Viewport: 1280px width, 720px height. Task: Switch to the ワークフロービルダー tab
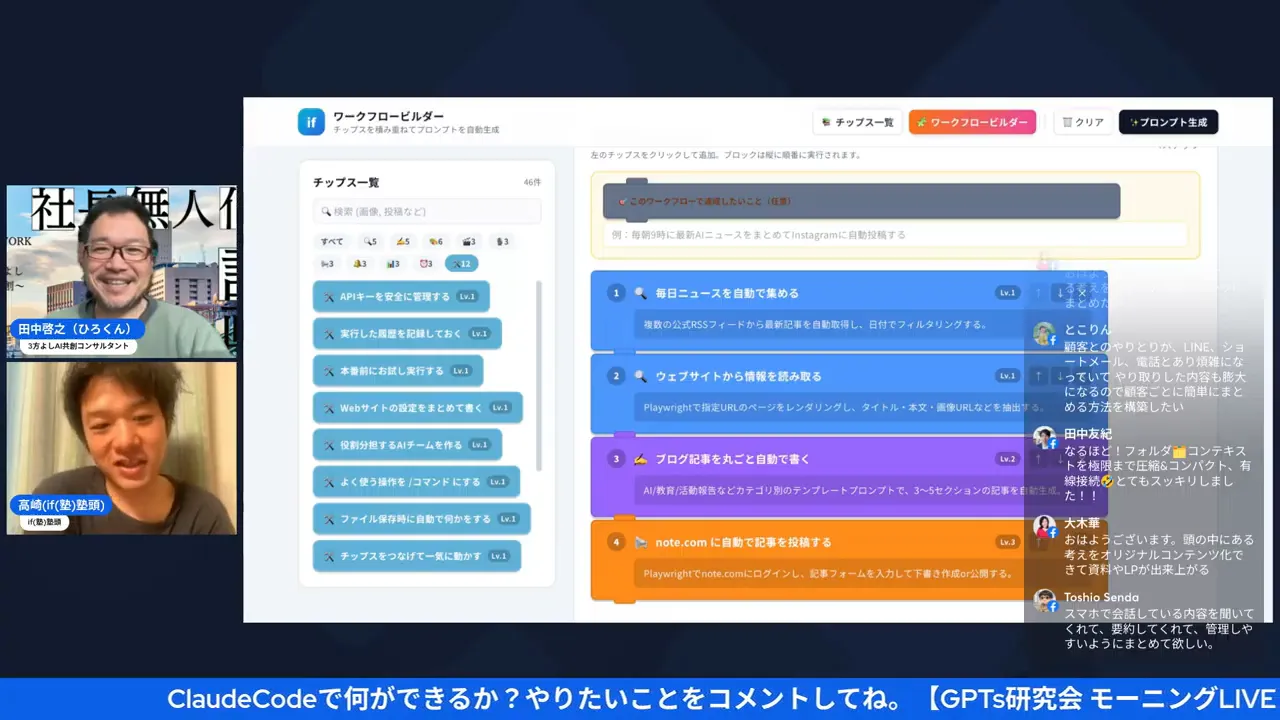coord(972,122)
